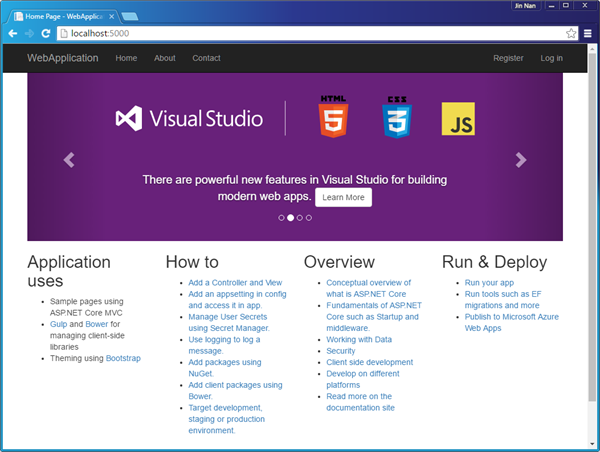The image size is (600, 452).
Task: Click the browser back arrow
Action: [13, 34]
